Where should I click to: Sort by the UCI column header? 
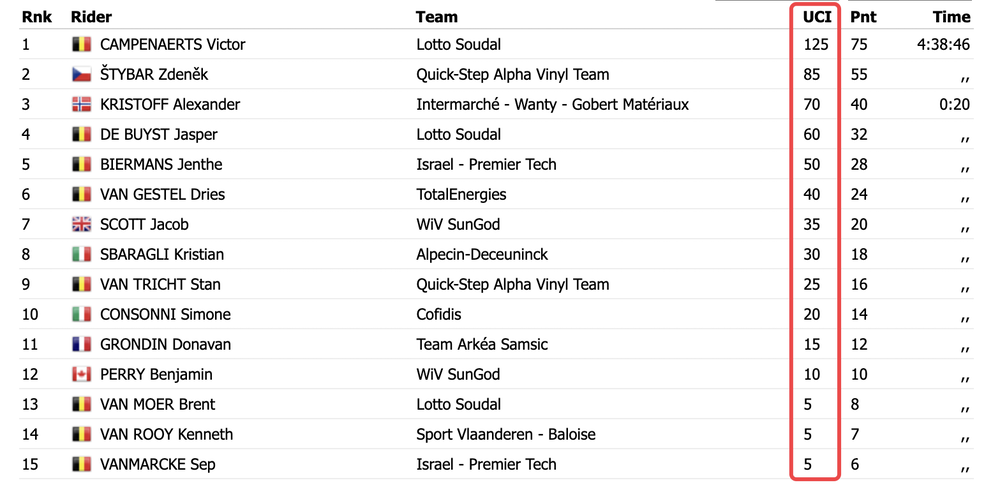pyautogui.click(x=817, y=17)
